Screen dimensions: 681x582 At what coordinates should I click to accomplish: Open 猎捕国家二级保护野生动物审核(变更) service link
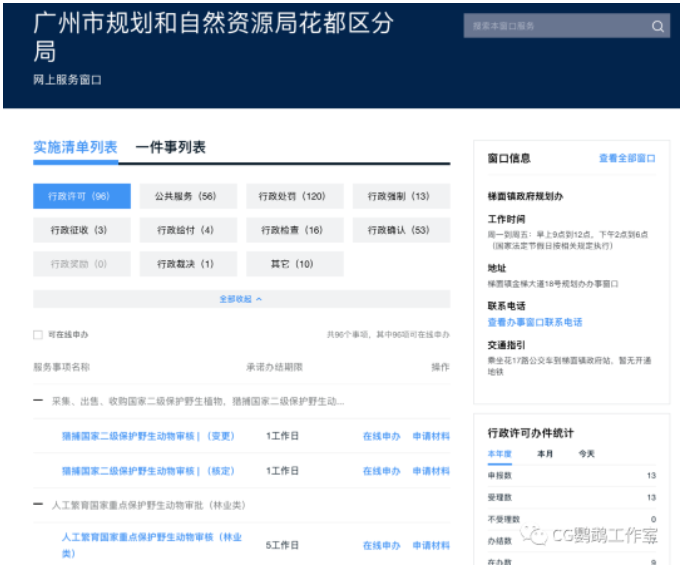click(x=147, y=436)
